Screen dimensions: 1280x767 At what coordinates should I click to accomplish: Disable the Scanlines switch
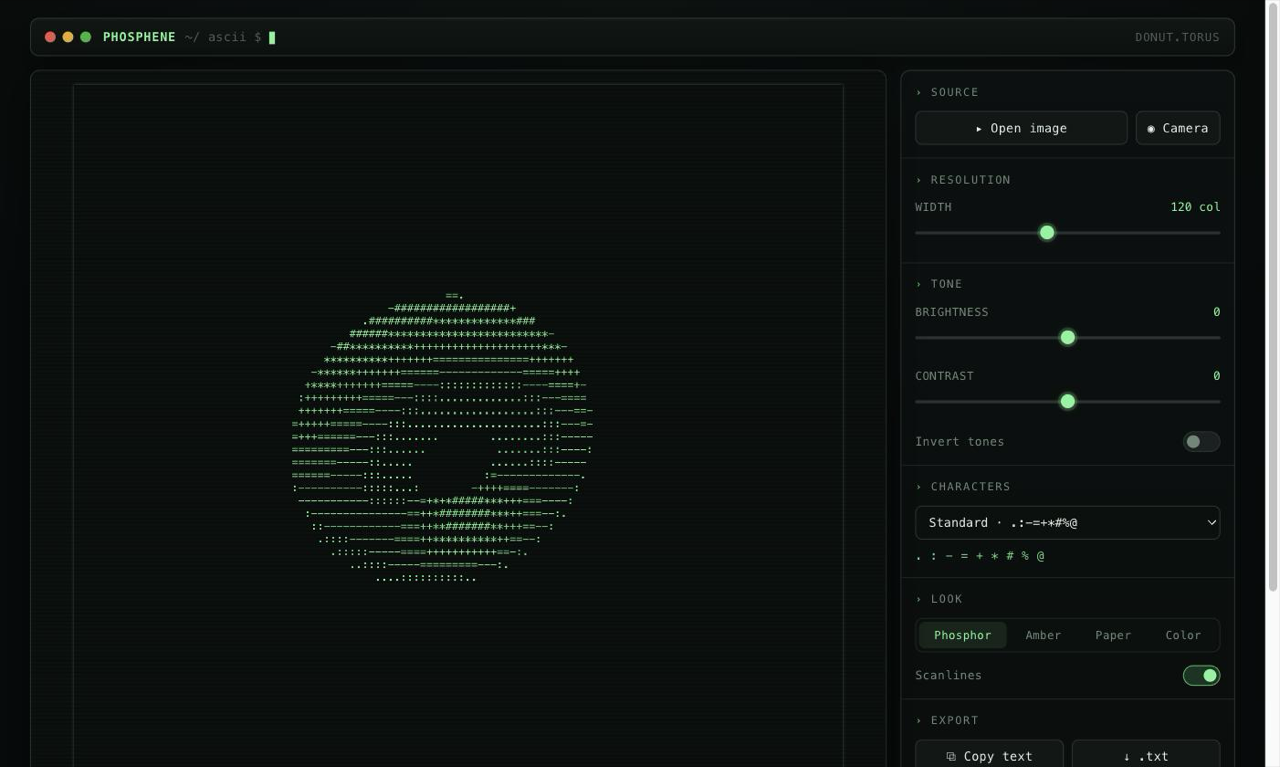point(1201,676)
